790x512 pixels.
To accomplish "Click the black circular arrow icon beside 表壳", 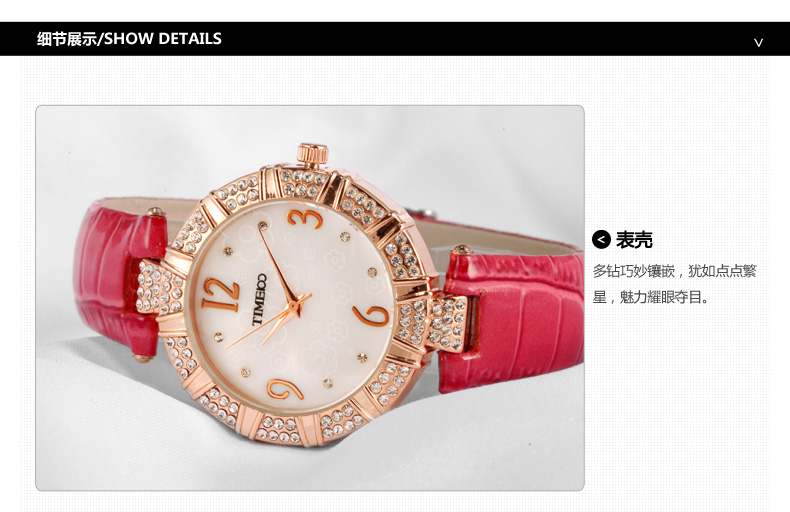I will click(601, 240).
